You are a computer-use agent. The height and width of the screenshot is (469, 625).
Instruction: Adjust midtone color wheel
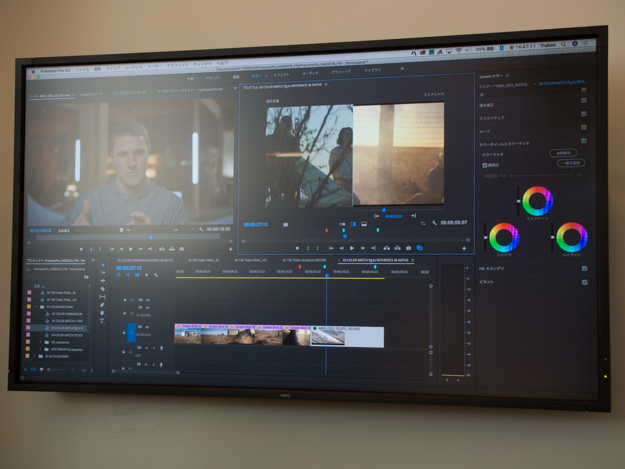[537, 201]
